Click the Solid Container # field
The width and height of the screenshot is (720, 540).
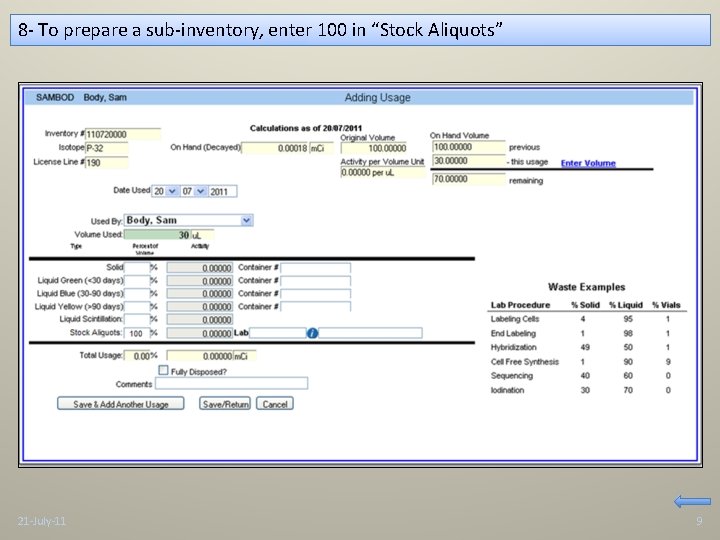315,267
